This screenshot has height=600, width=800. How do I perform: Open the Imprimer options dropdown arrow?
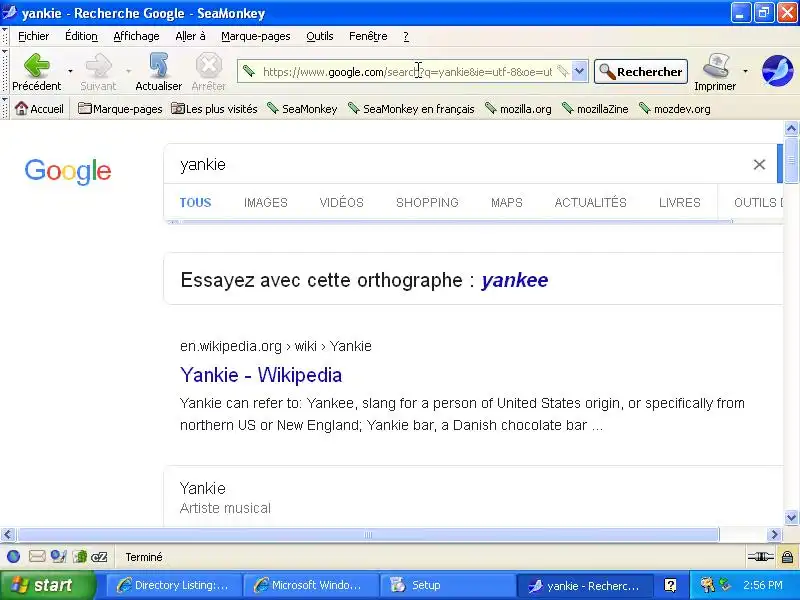coord(745,71)
